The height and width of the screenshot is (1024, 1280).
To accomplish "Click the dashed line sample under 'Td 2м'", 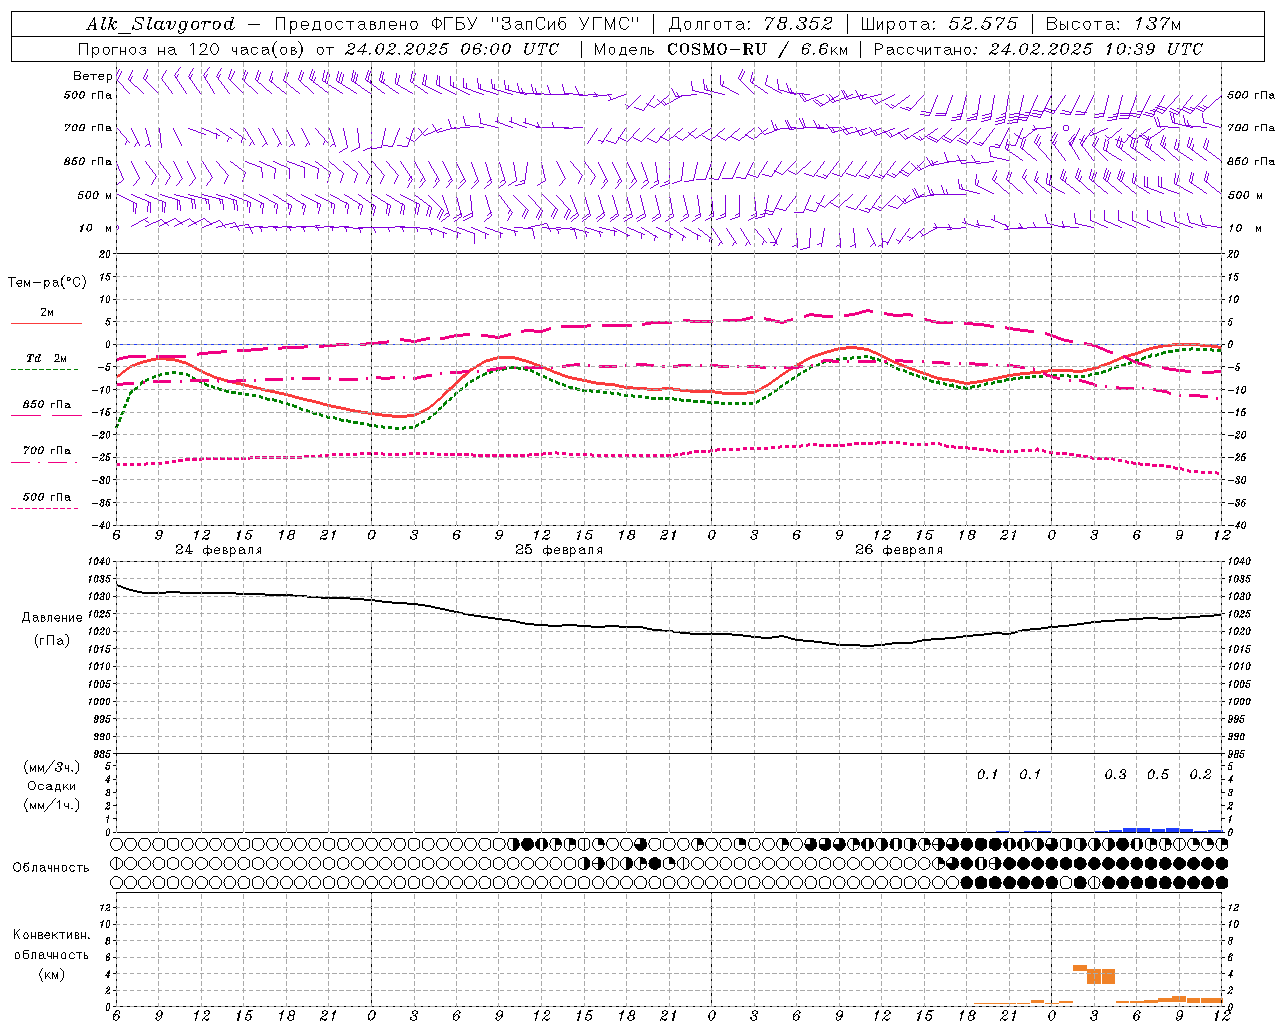I will tap(44, 369).
